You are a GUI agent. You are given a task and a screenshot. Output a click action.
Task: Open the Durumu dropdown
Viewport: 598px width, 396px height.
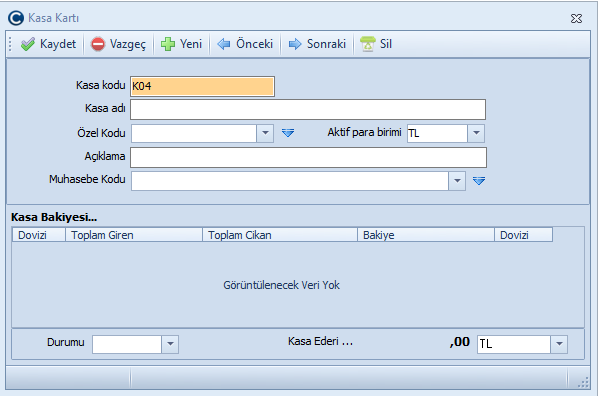click(x=170, y=344)
